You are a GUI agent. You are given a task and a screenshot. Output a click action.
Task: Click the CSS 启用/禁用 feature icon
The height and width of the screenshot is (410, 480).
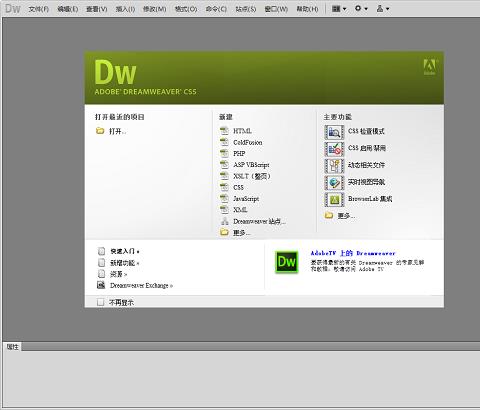pos(334,149)
